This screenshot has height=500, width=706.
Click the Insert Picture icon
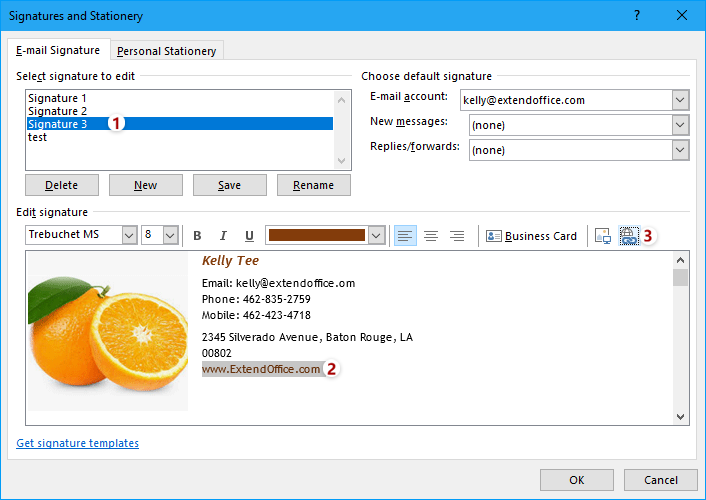point(602,236)
